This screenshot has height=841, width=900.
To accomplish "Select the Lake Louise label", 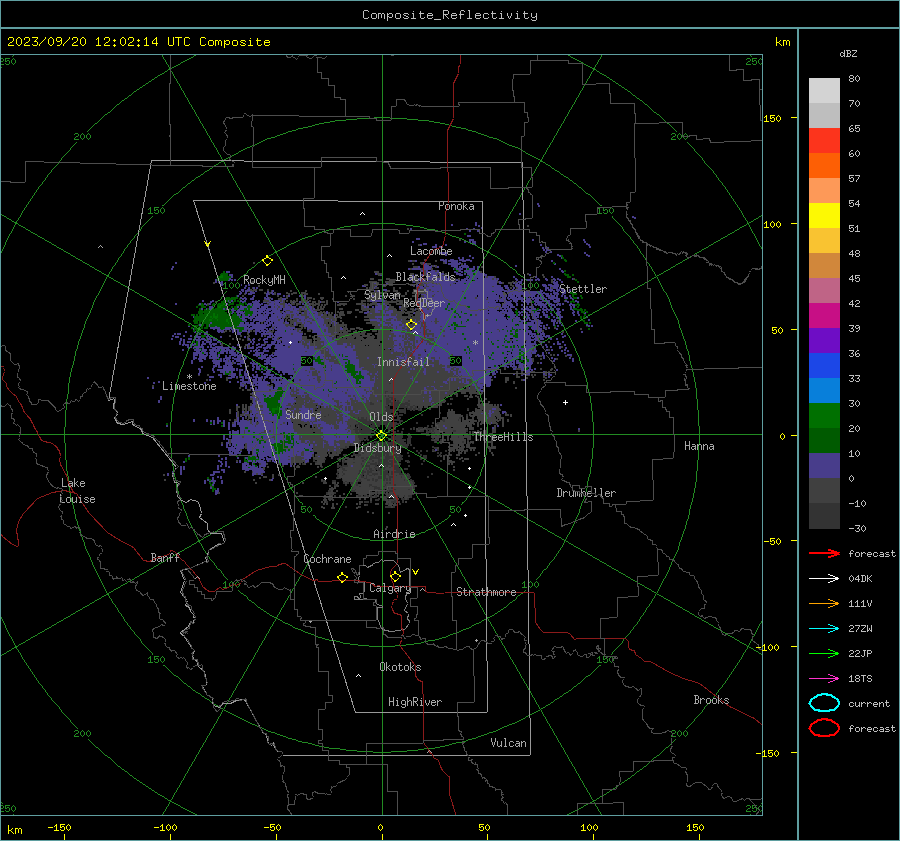I will coord(78,491).
